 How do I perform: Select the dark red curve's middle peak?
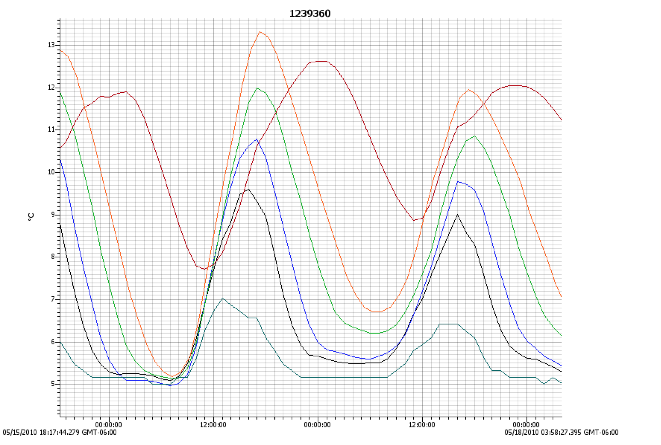[x=320, y=61]
